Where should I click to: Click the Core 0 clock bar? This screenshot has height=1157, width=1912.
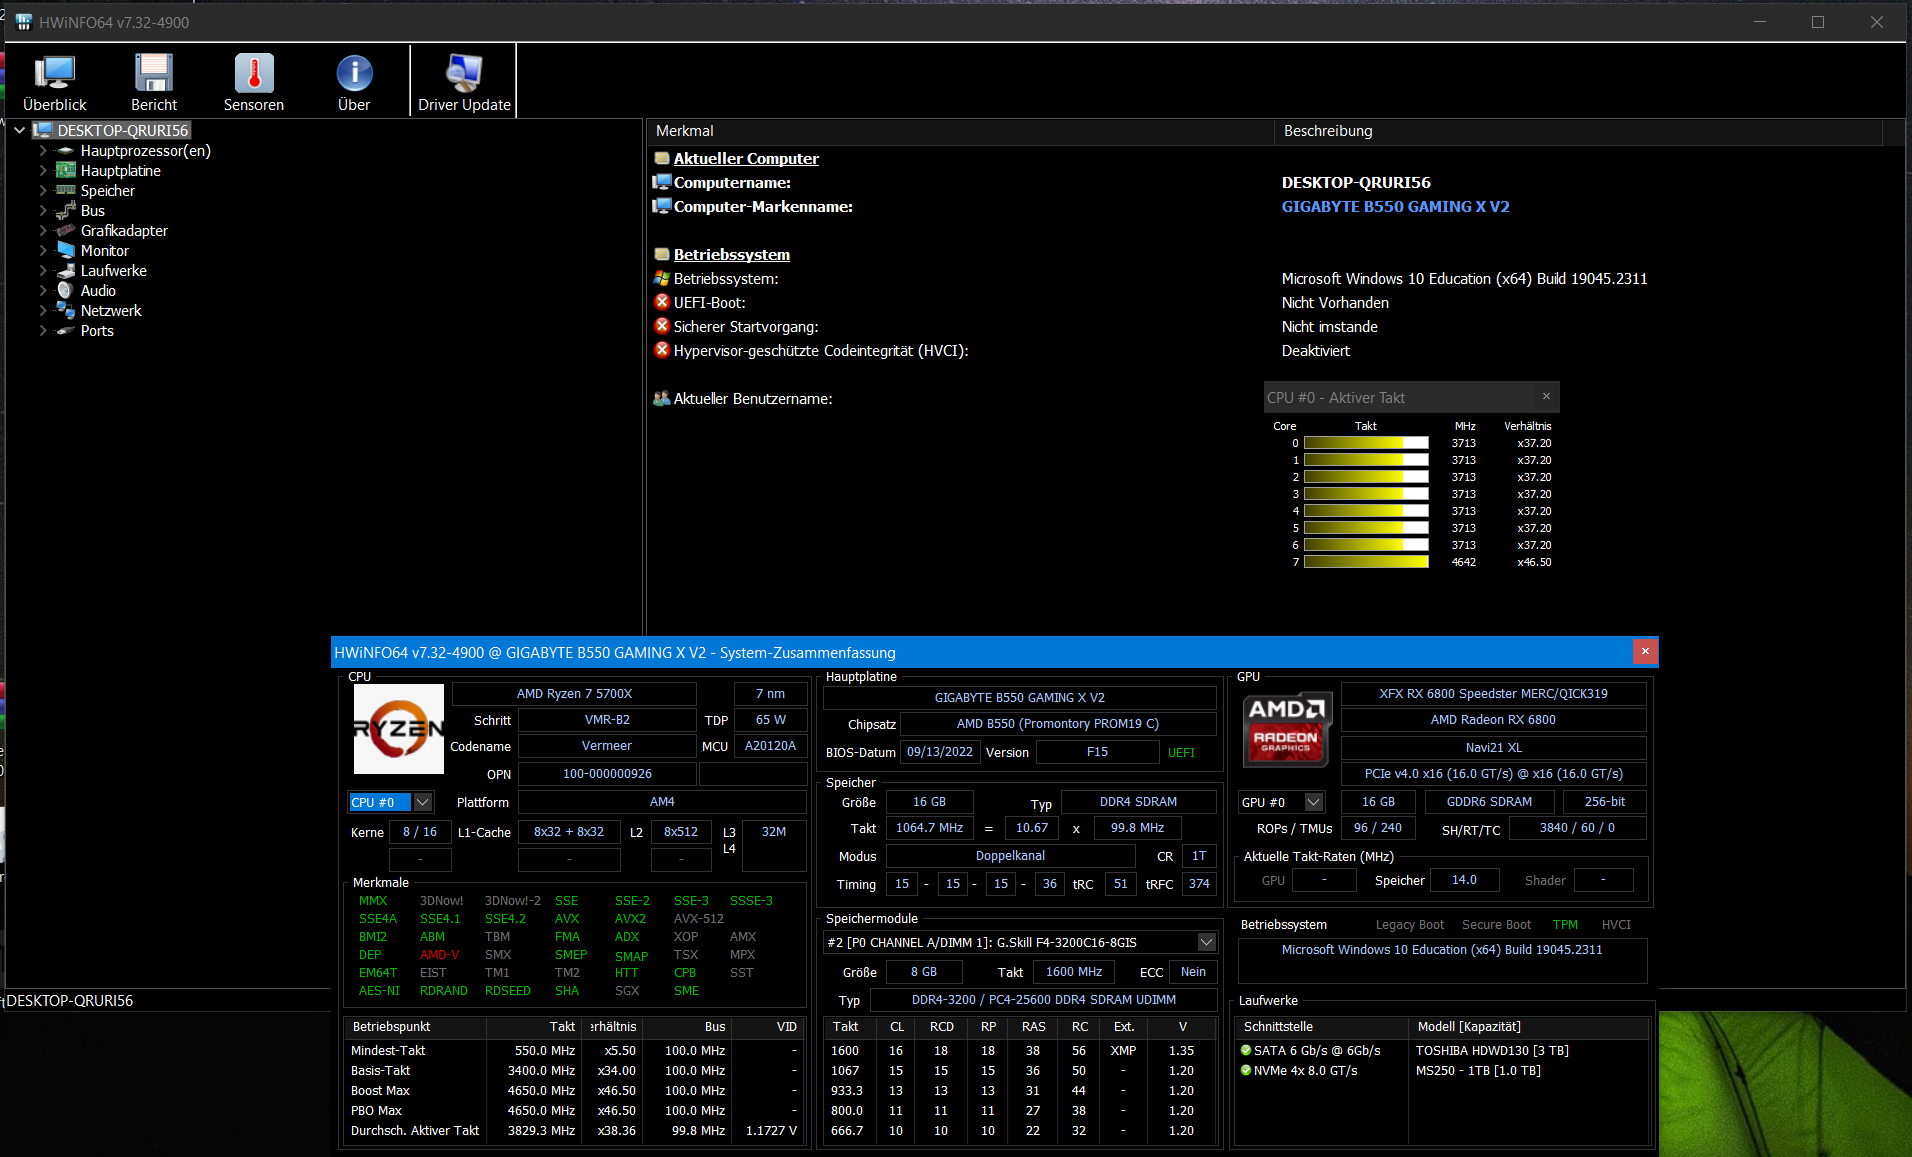(1366, 443)
